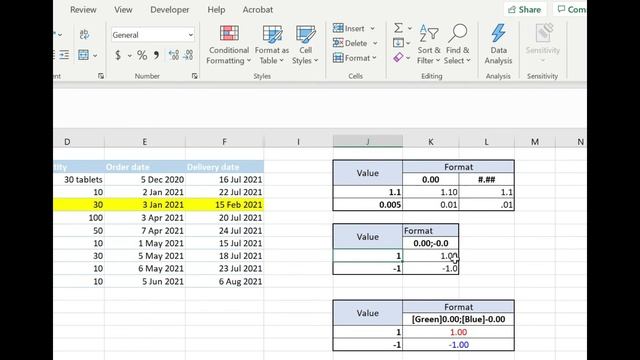Select column D header

tap(67, 141)
